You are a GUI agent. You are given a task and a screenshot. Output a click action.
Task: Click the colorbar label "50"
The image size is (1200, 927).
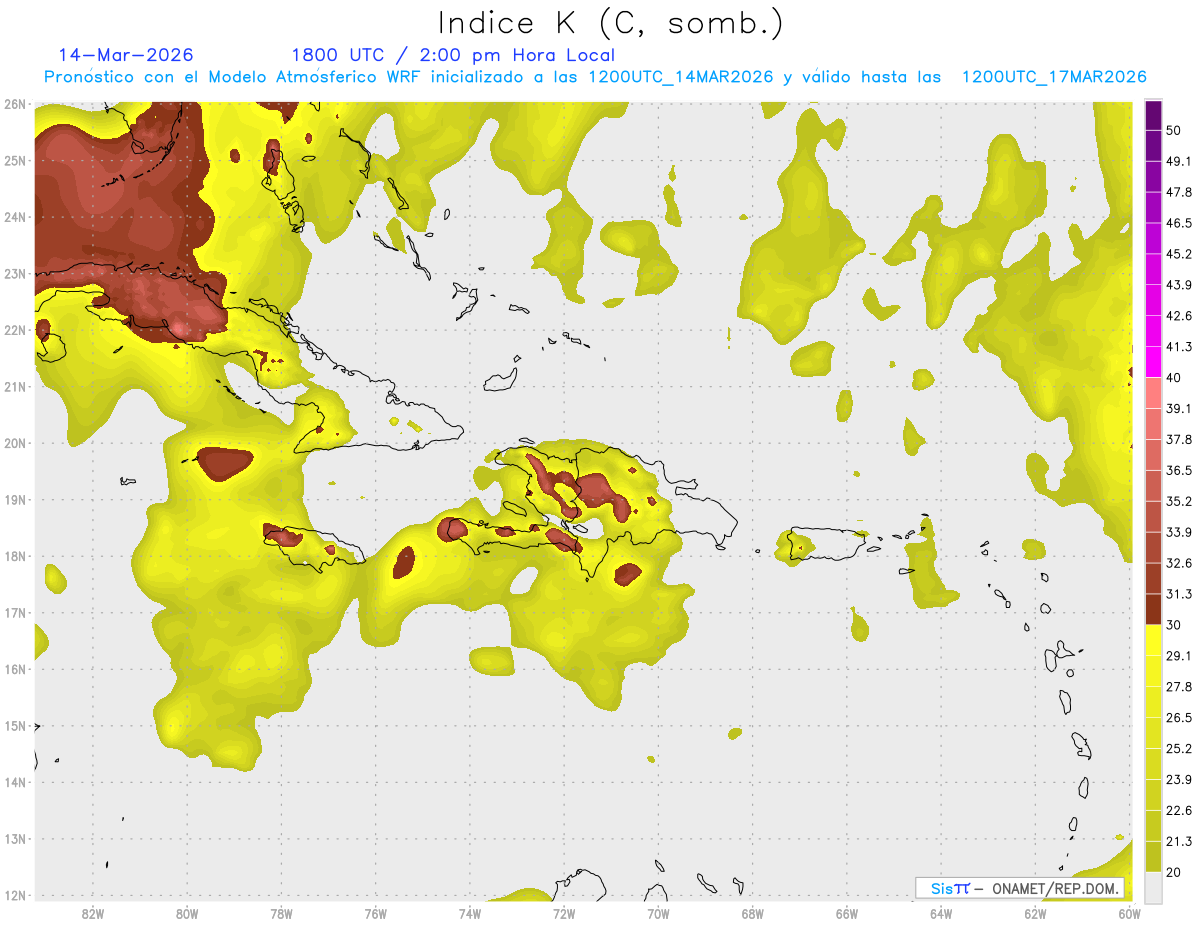point(1175,131)
